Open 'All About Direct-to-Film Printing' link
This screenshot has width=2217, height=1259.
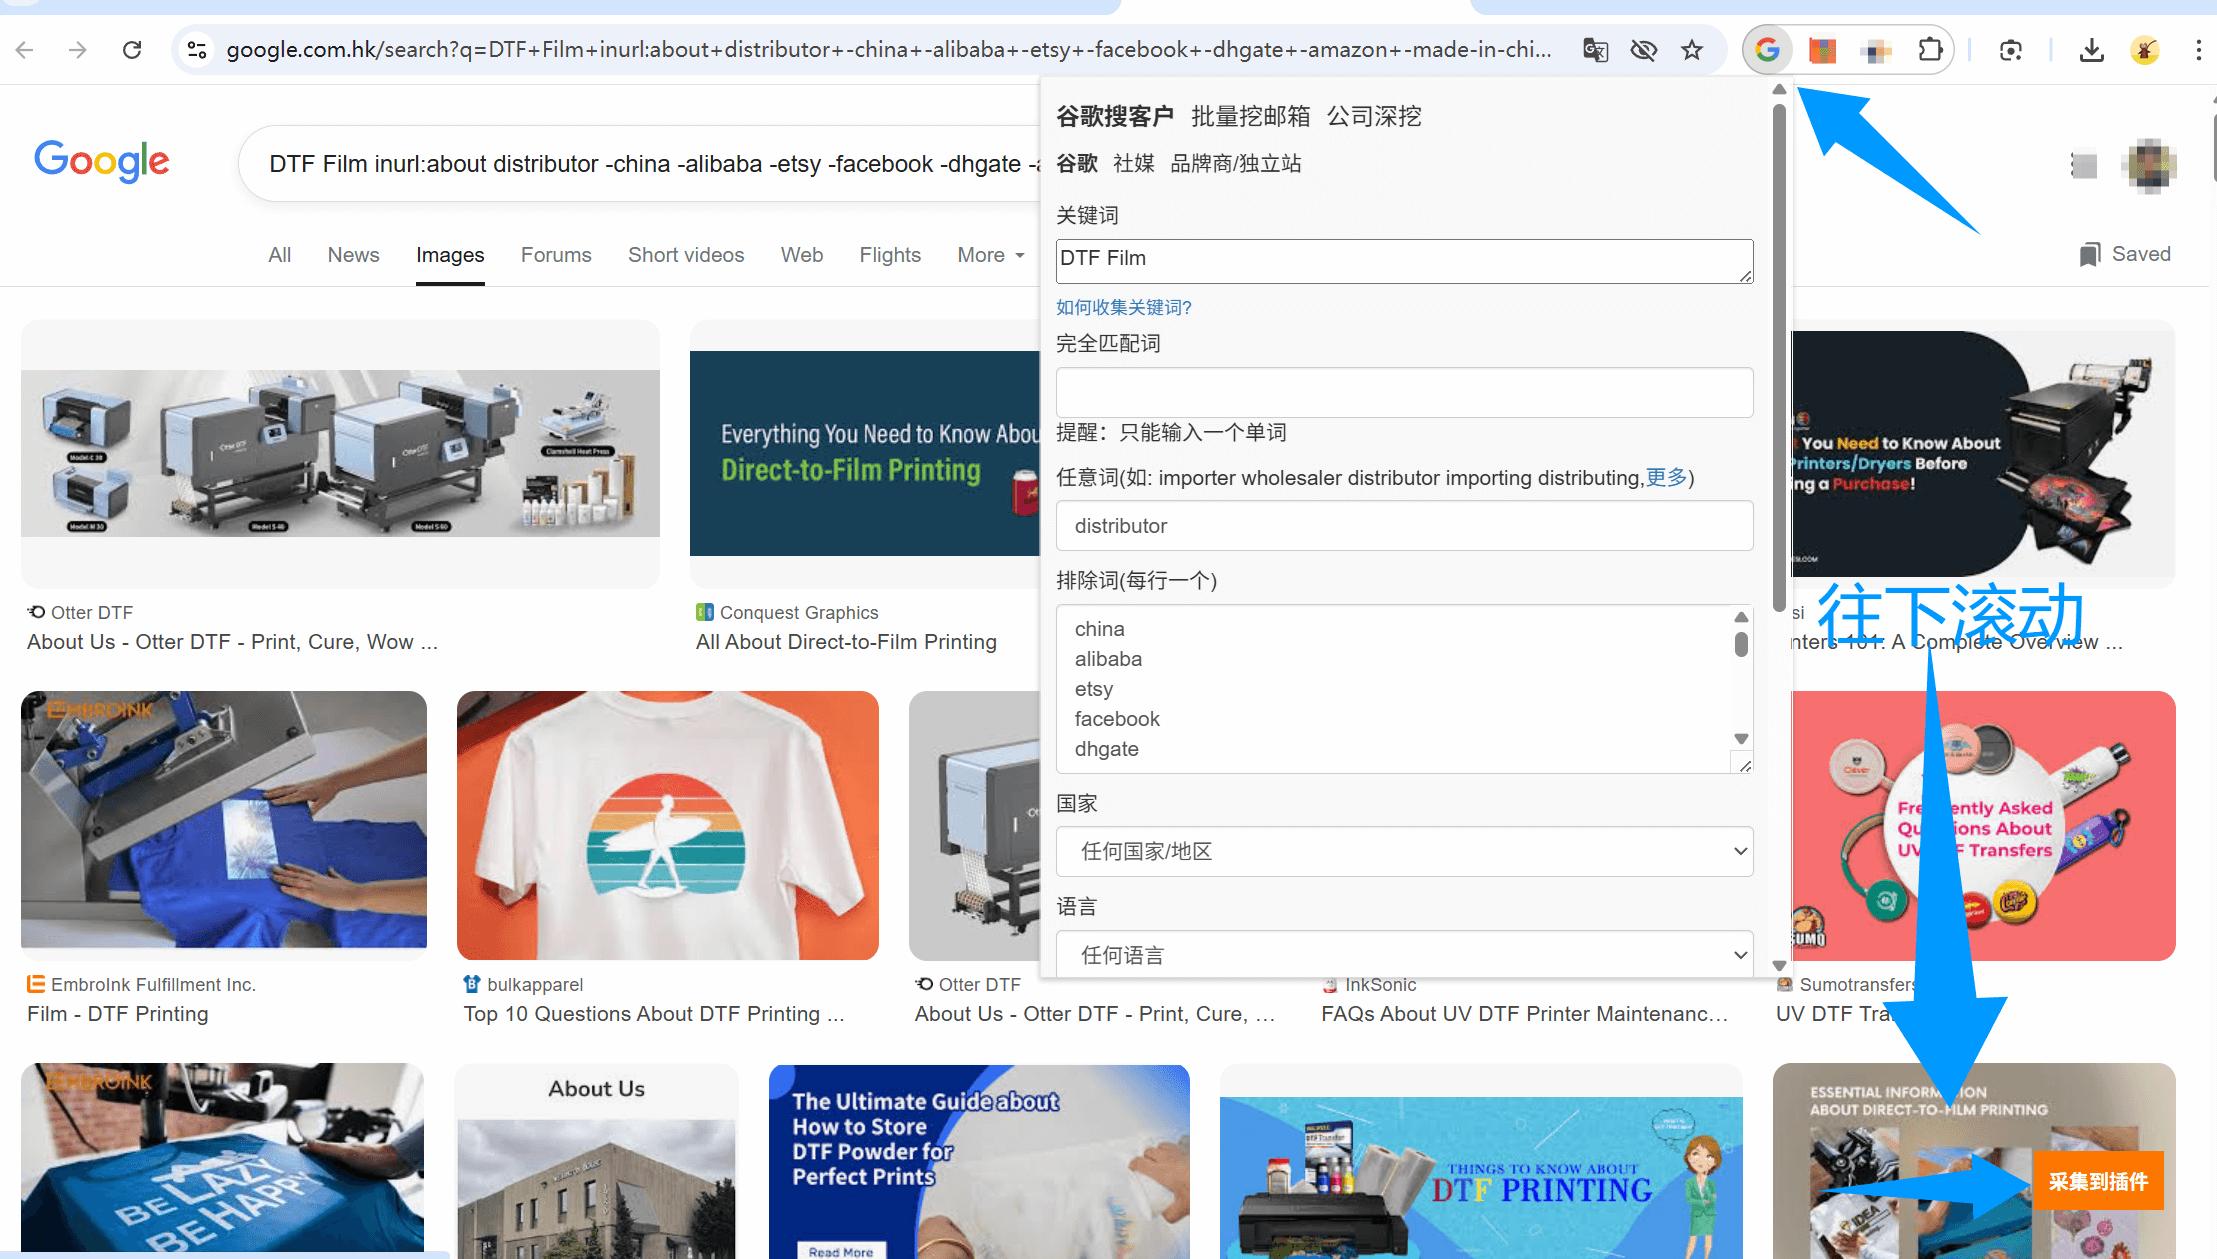[846, 642]
